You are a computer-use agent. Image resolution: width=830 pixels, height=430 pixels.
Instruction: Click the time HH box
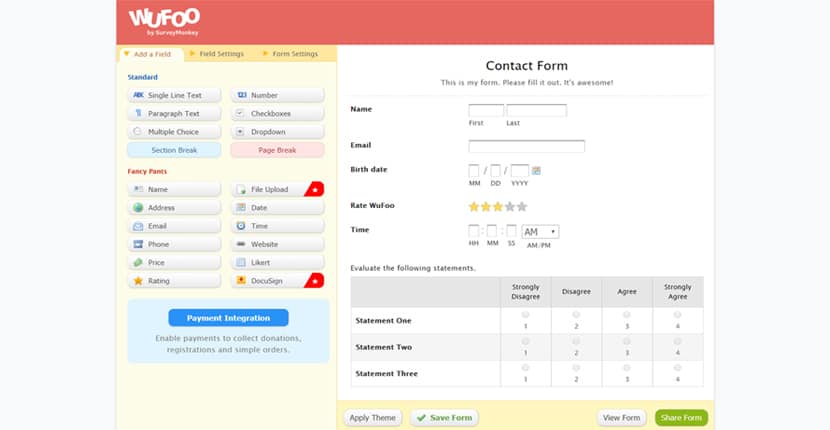pyautogui.click(x=474, y=231)
